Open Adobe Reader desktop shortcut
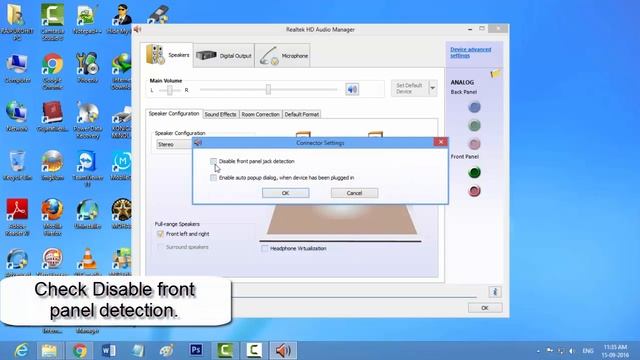Screen dimensions: 640x360 (17, 217)
